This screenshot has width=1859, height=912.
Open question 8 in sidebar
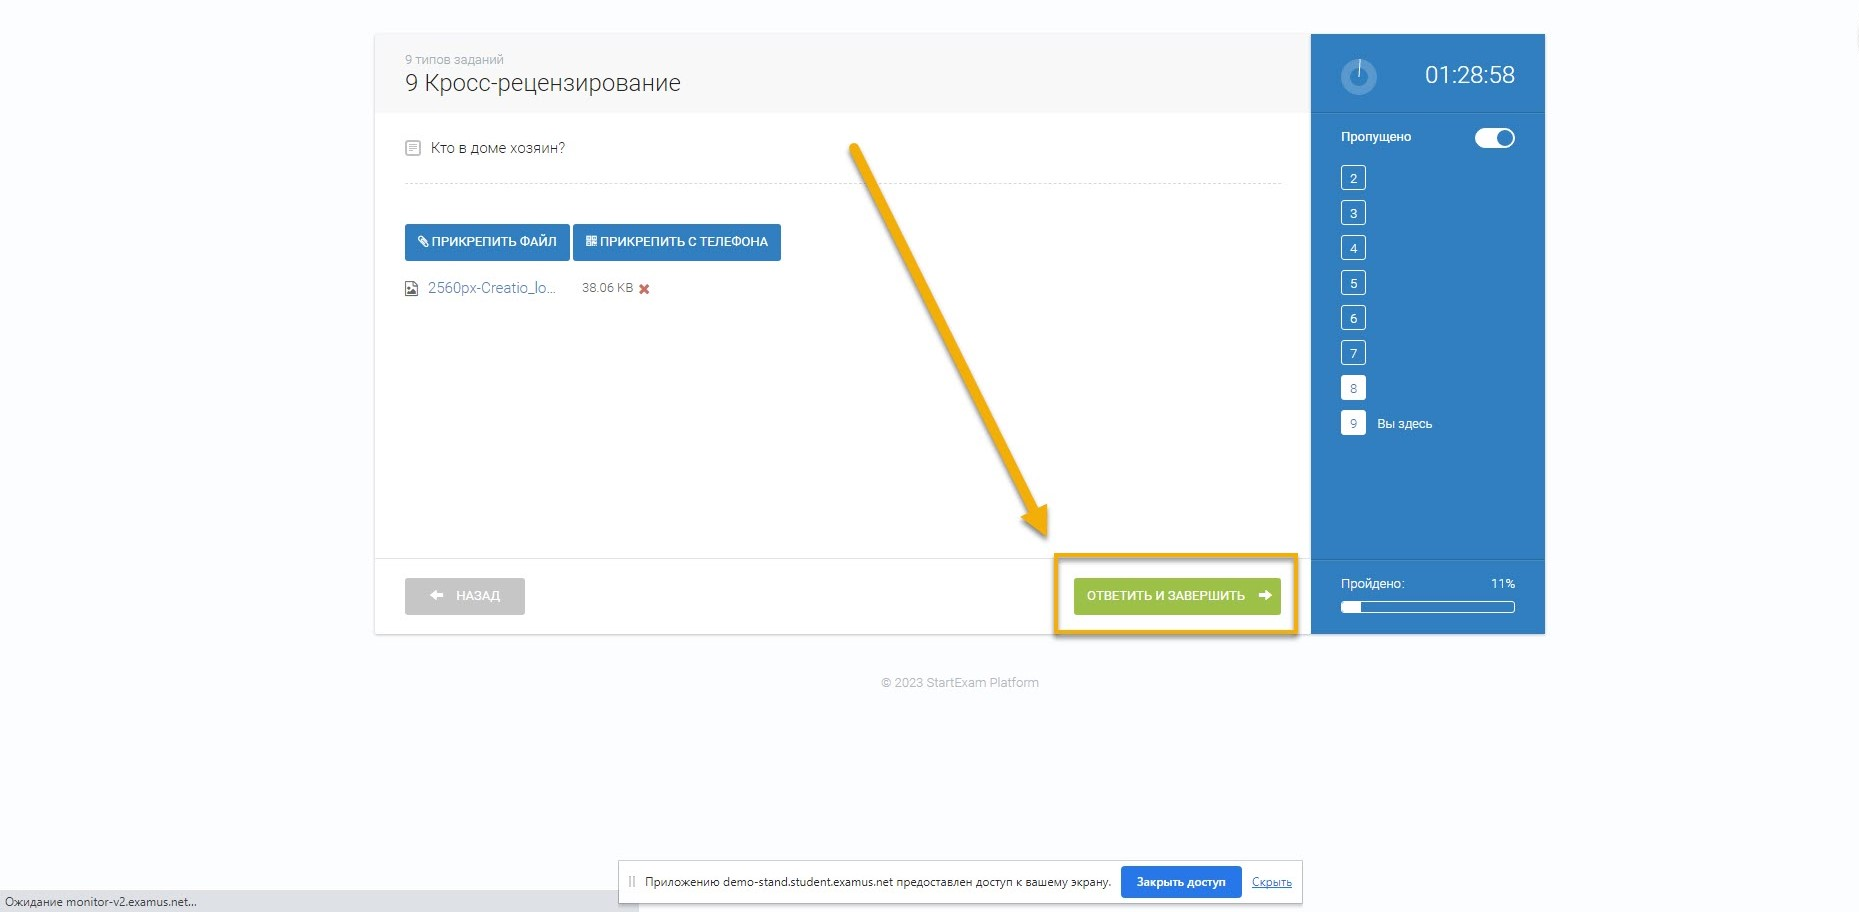point(1353,388)
